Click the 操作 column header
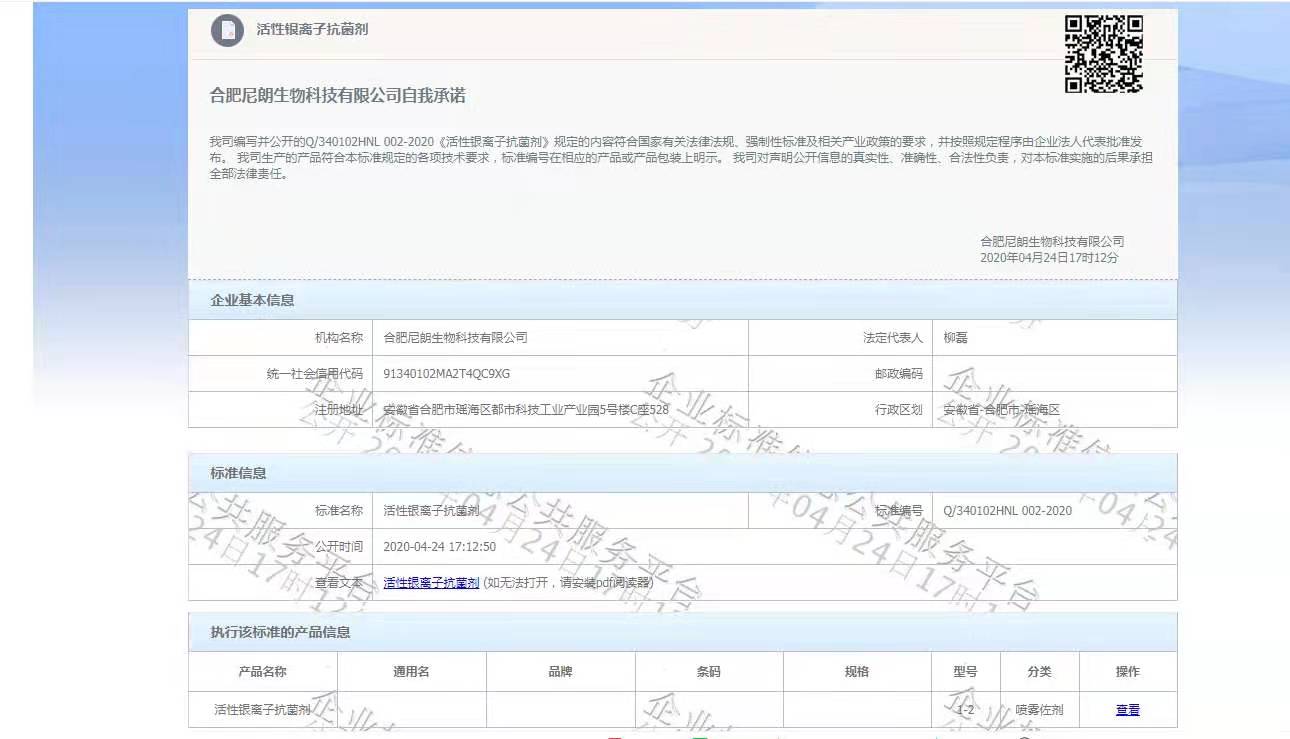This screenshot has width=1290, height=739. (x=1127, y=672)
